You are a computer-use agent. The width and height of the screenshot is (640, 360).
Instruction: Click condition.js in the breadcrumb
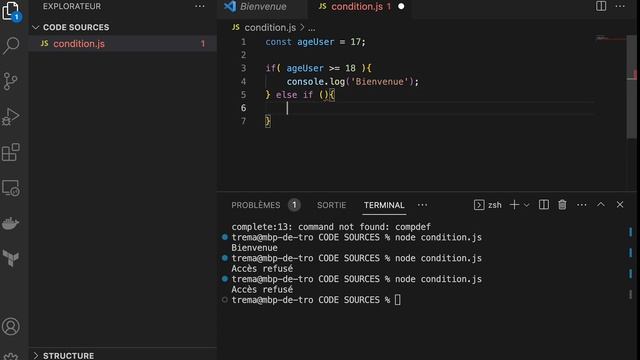click(x=270, y=27)
